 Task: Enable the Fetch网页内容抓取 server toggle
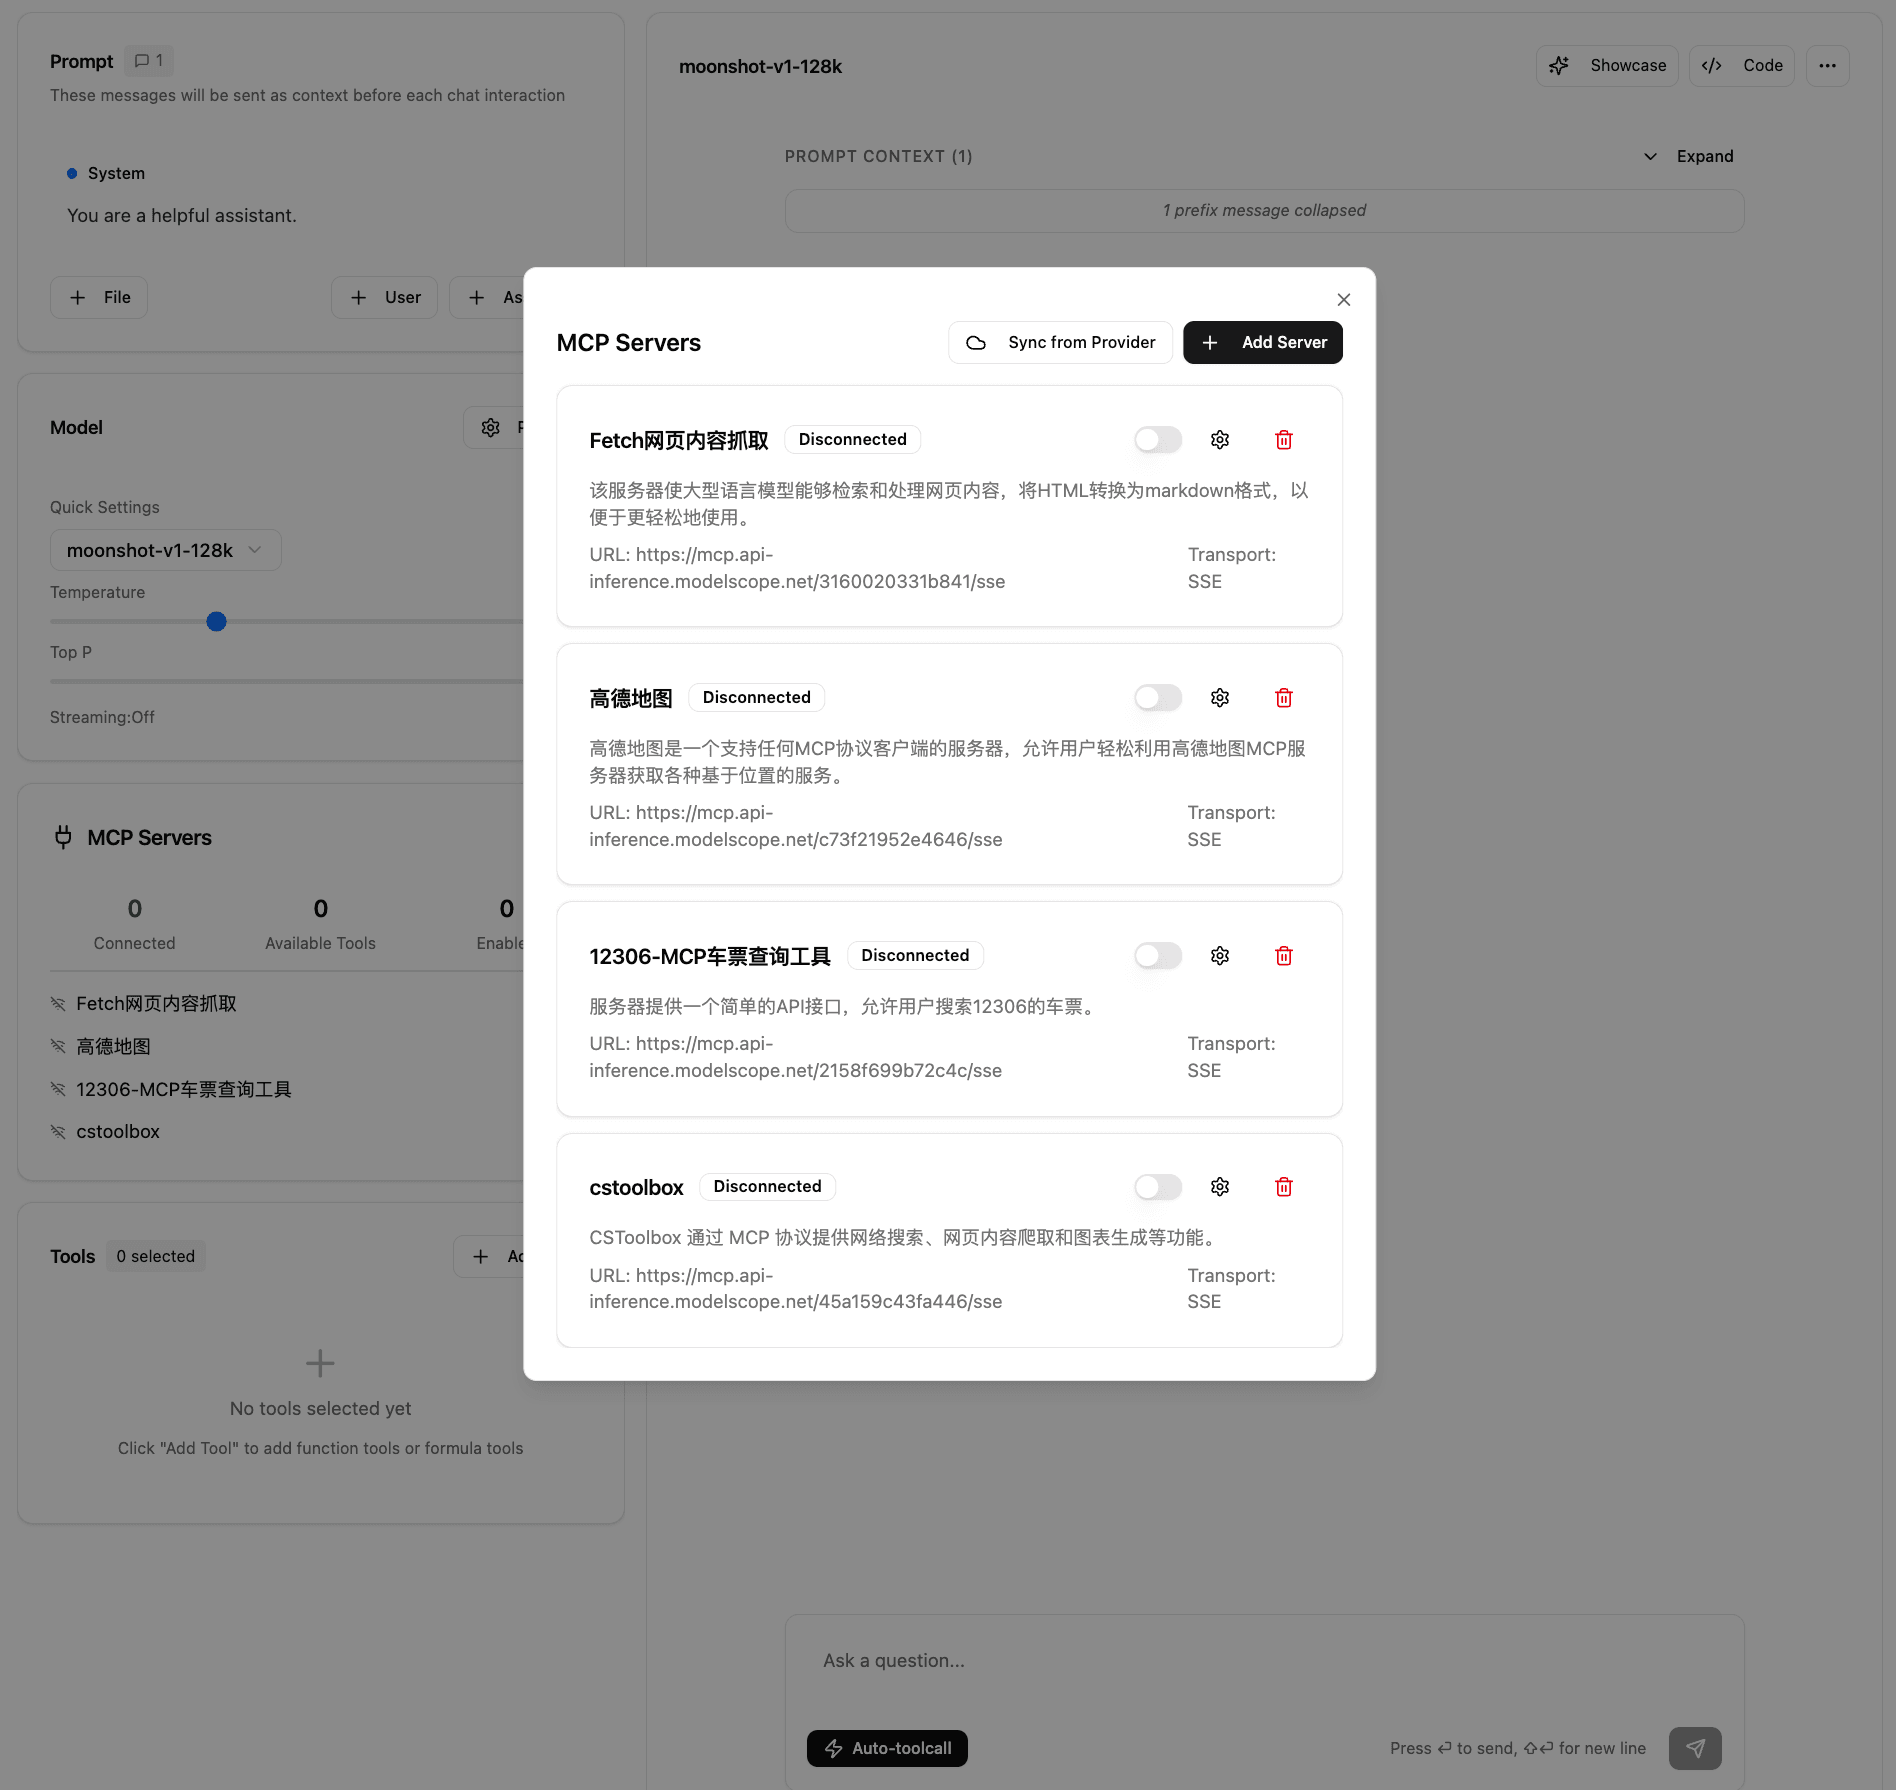point(1158,440)
